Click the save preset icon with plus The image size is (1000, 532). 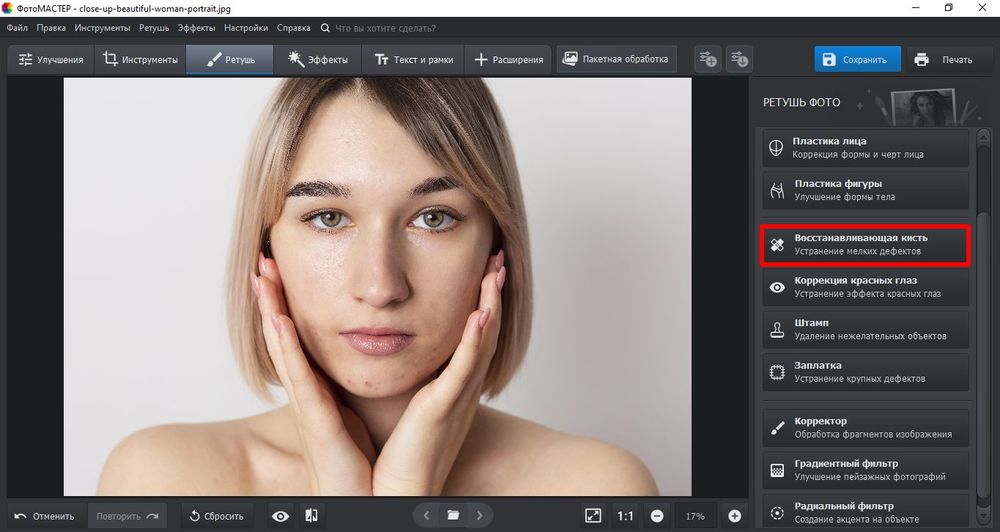coord(708,60)
